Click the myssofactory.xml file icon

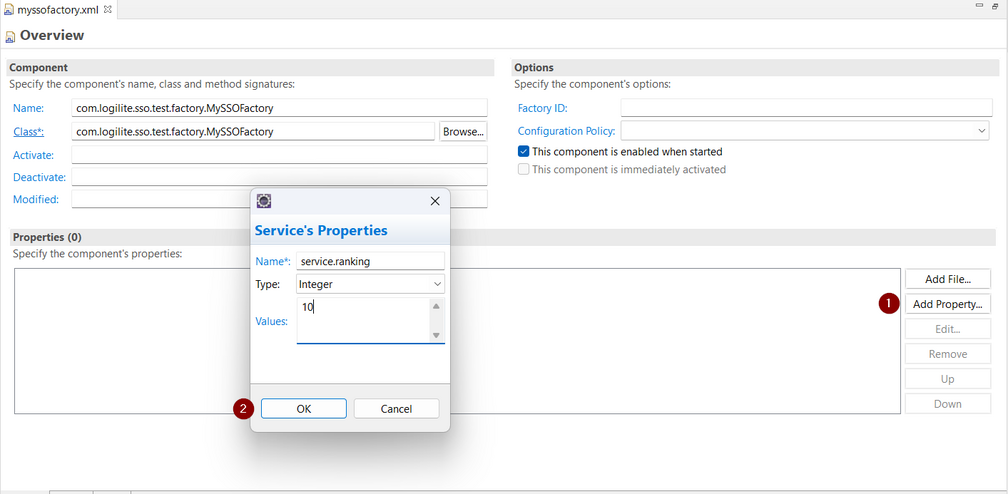(x=9, y=9)
